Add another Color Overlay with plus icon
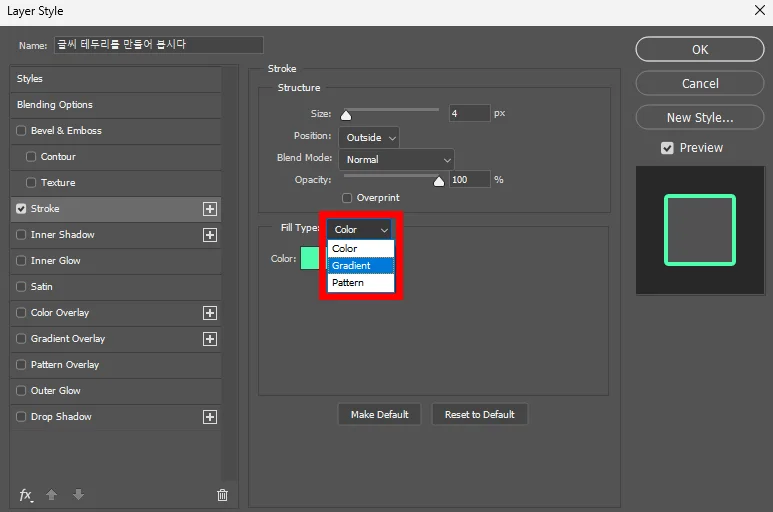773x512 pixels. [210, 313]
